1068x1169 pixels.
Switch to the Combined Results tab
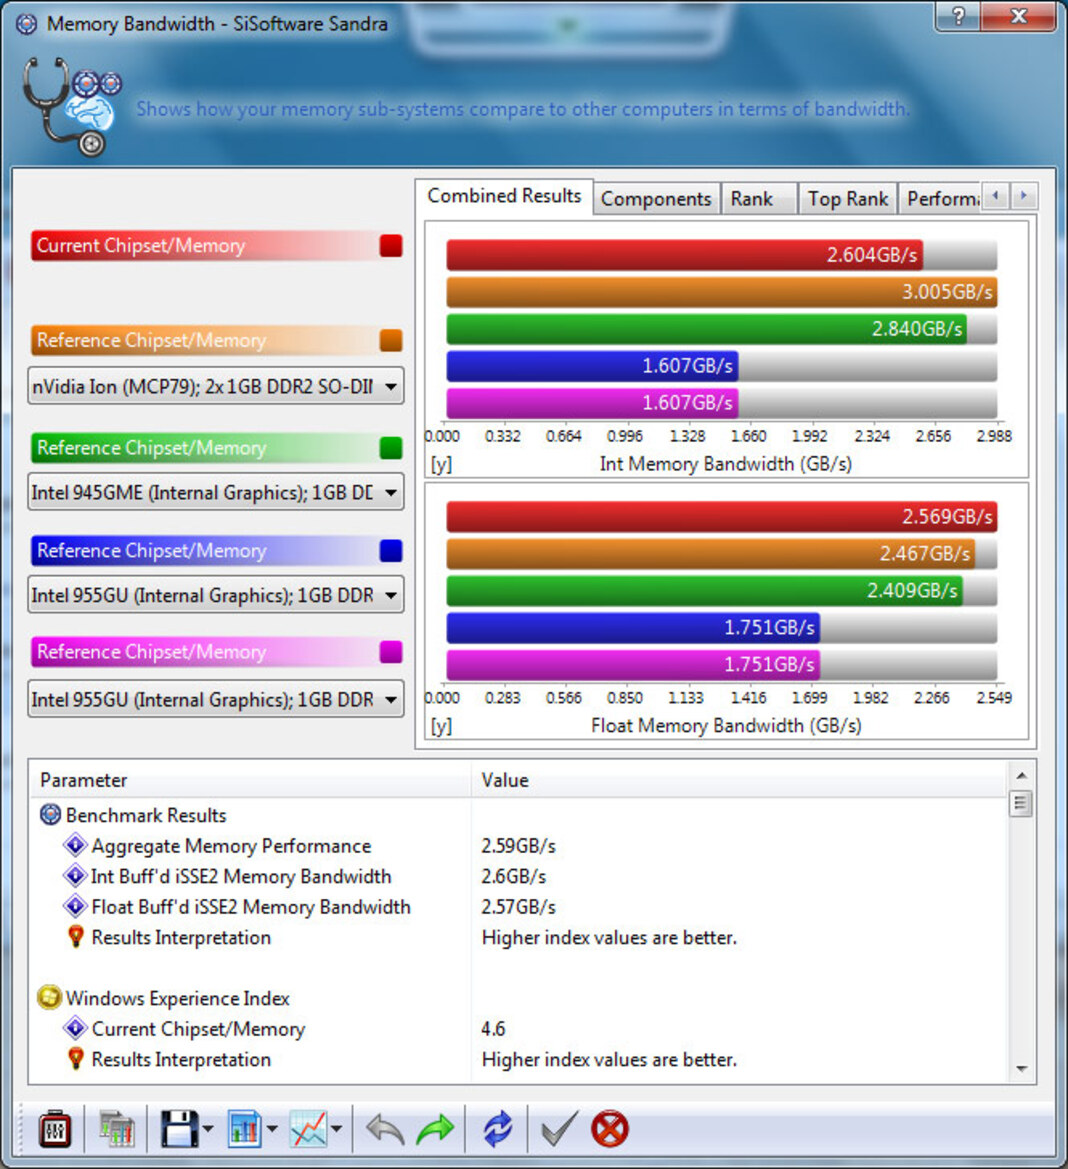(504, 196)
